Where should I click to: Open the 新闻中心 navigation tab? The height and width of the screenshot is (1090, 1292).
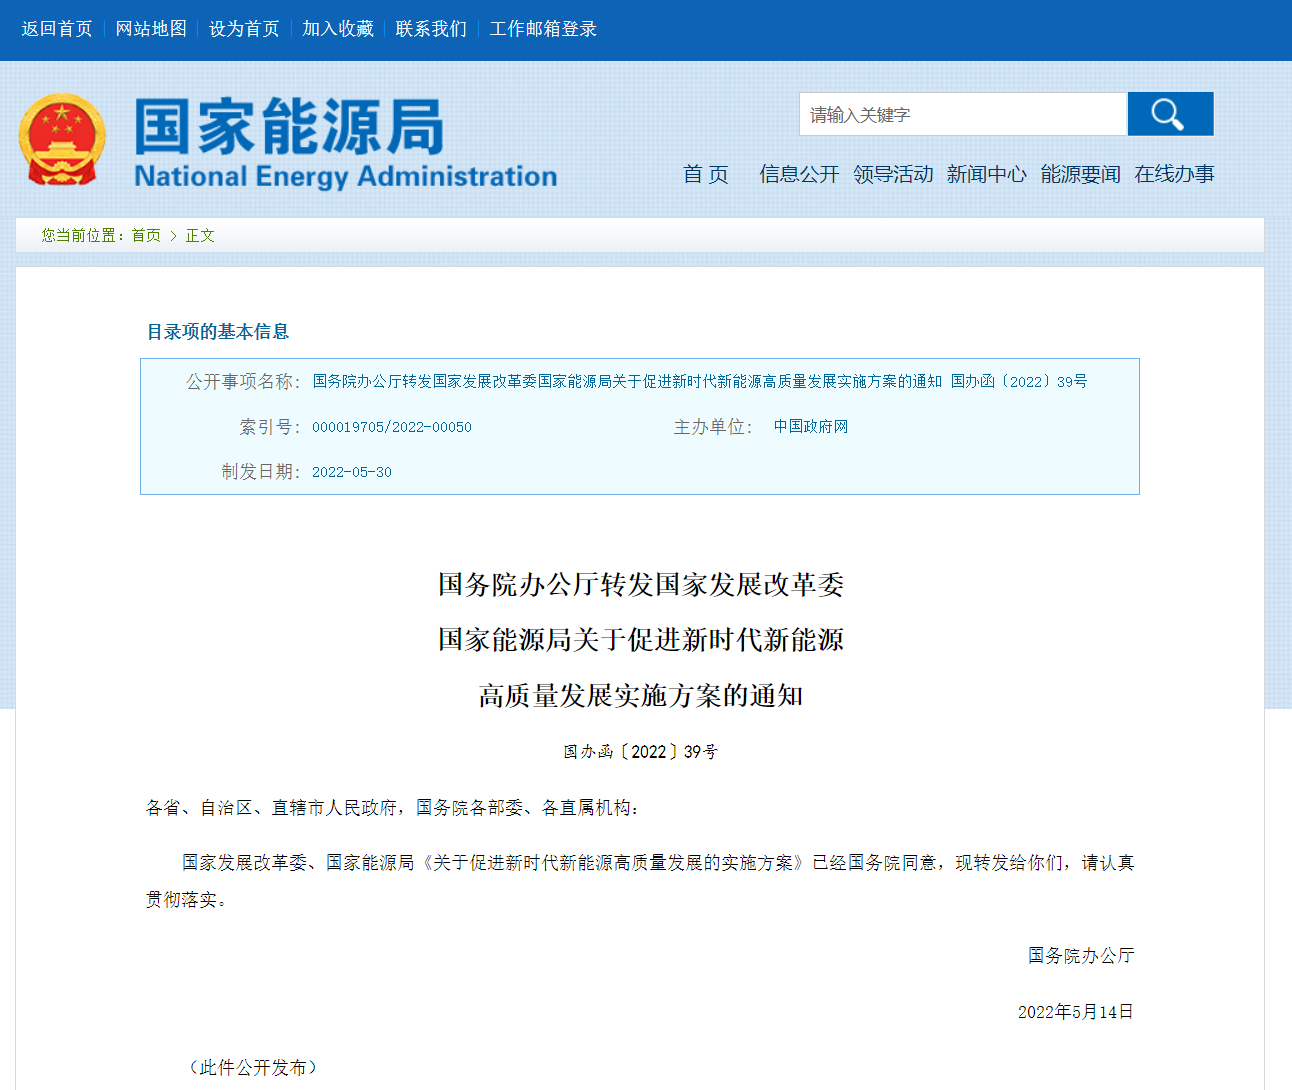986,174
